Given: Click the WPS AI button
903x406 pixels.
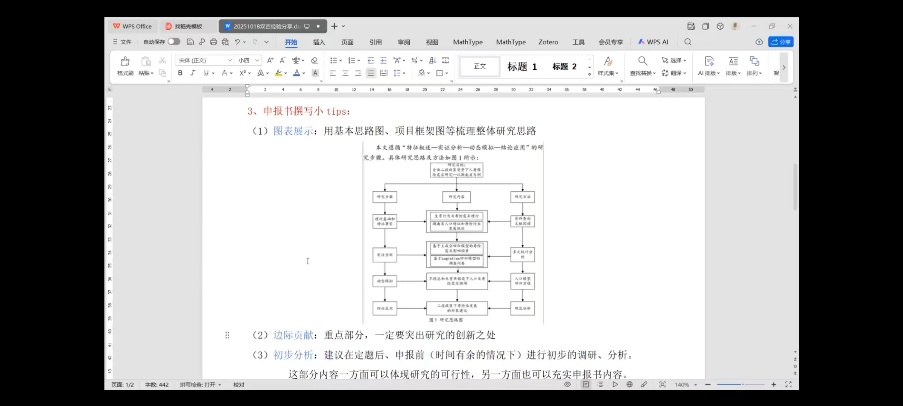Looking at the screenshot, I should pyautogui.click(x=654, y=42).
